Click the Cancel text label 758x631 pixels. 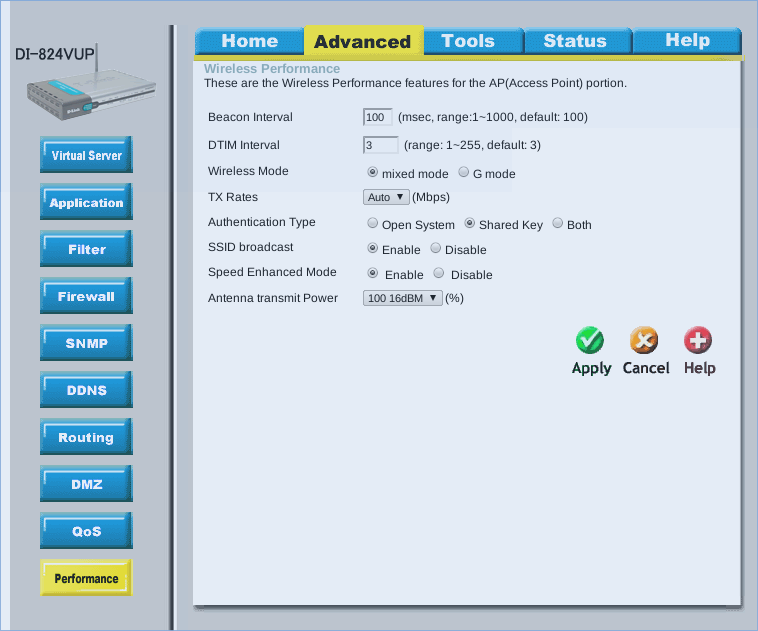pyautogui.click(x=646, y=368)
